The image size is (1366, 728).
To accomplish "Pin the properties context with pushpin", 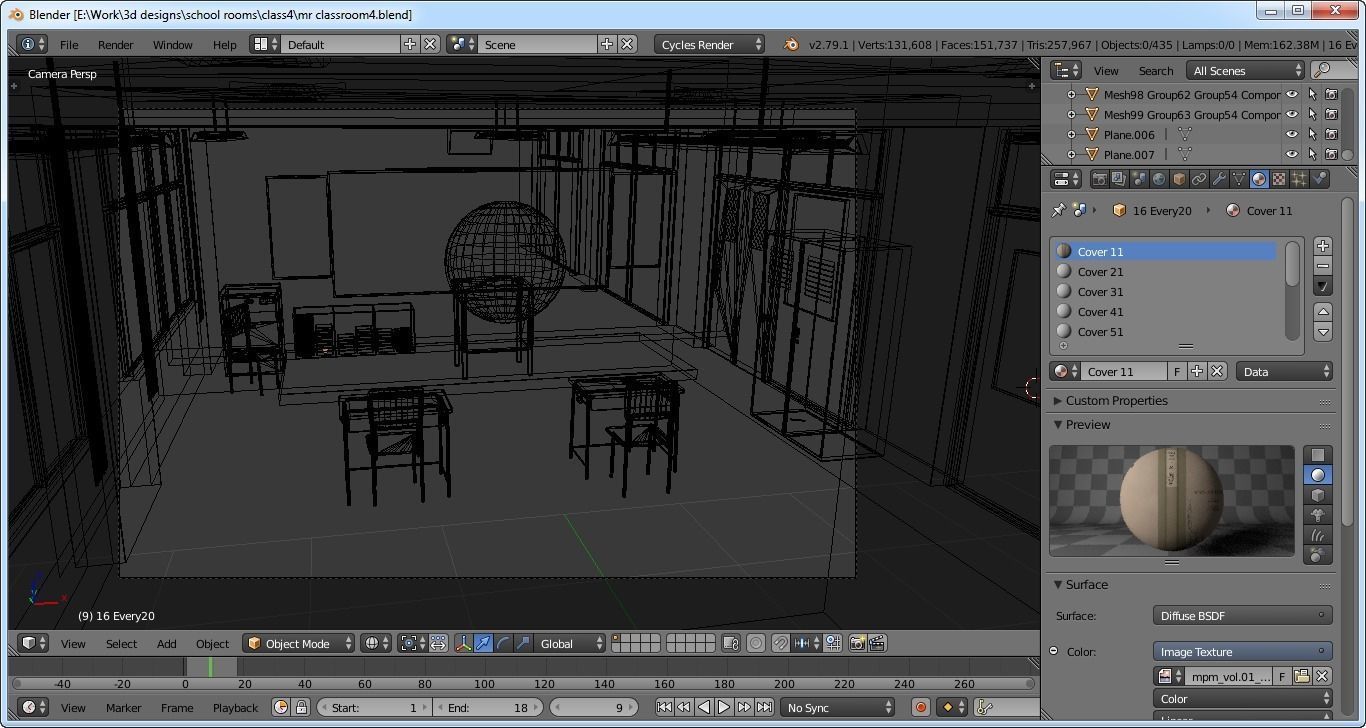I will 1058,210.
